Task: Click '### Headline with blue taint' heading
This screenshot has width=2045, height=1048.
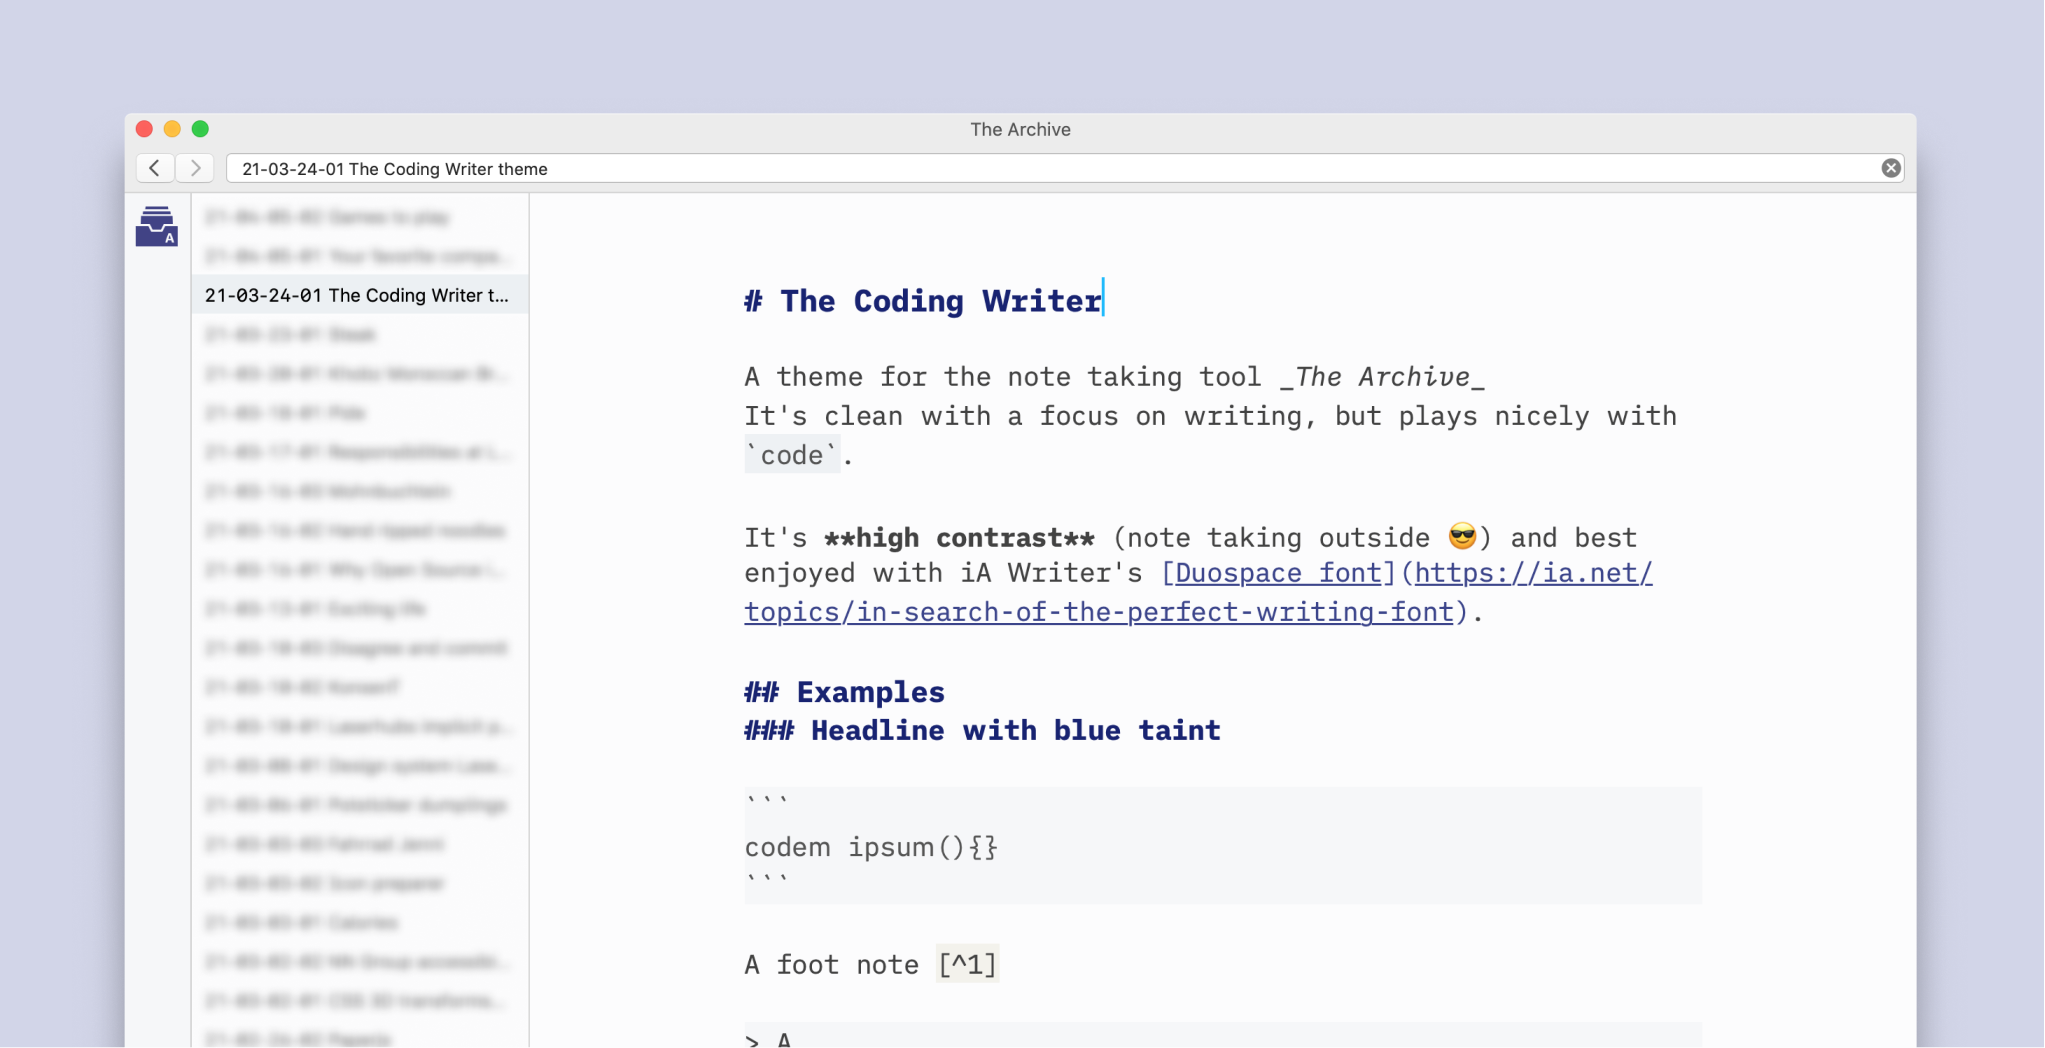Action: pyautogui.click(x=982, y=731)
